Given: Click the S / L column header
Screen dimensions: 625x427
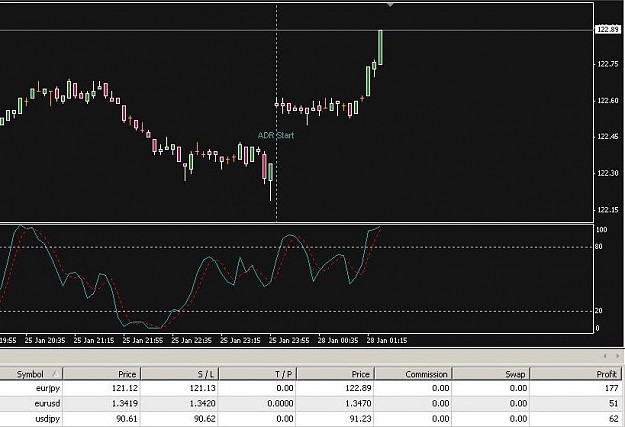Looking at the screenshot, I should 180,374.
